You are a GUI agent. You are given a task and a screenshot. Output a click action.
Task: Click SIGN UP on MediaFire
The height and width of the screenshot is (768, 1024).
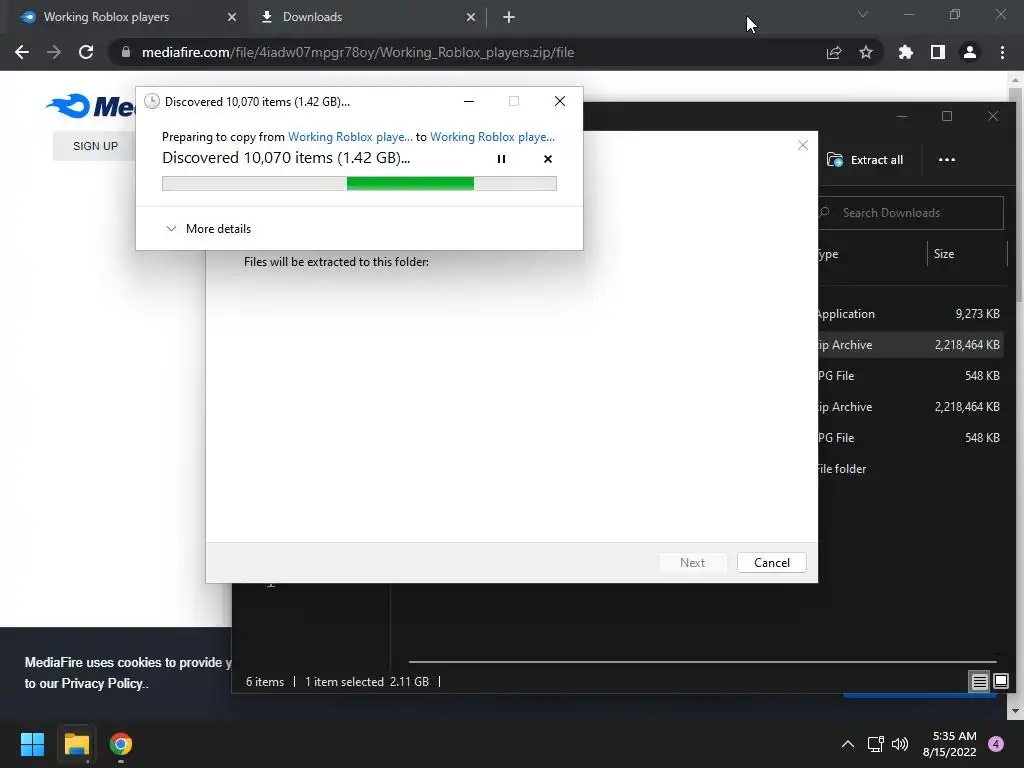pos(95,146)
